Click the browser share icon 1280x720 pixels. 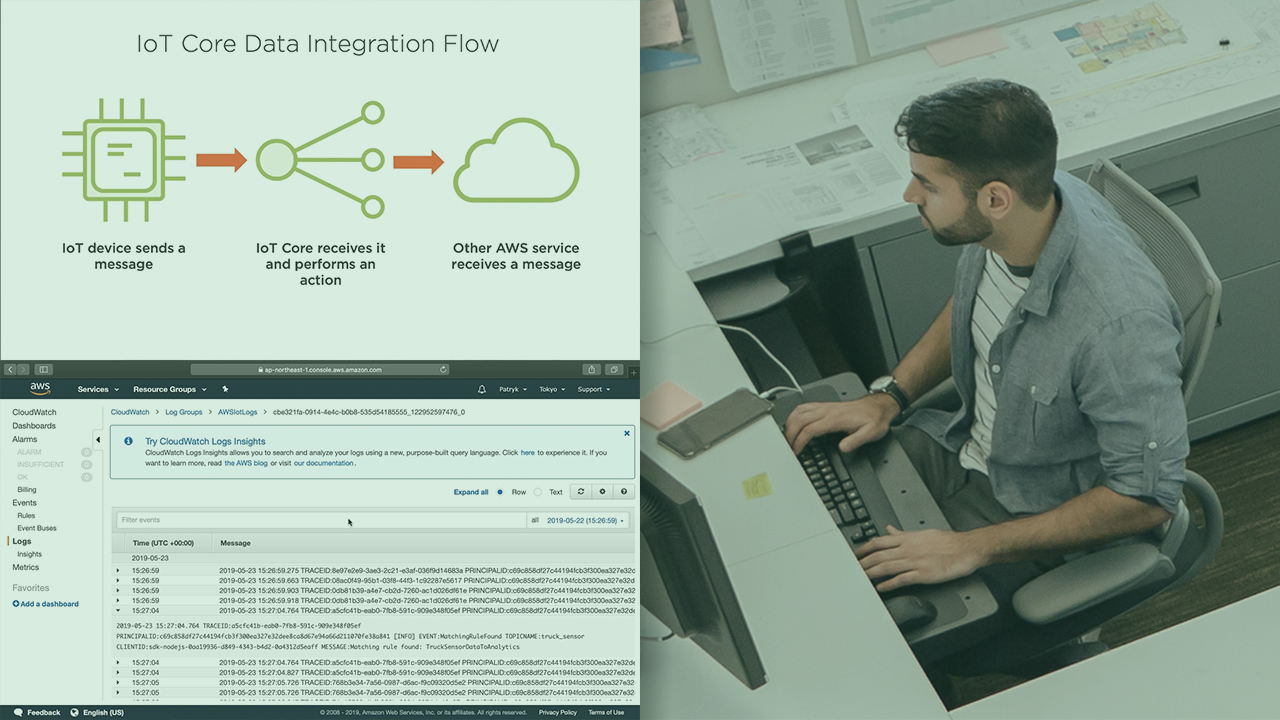point(592,369)
